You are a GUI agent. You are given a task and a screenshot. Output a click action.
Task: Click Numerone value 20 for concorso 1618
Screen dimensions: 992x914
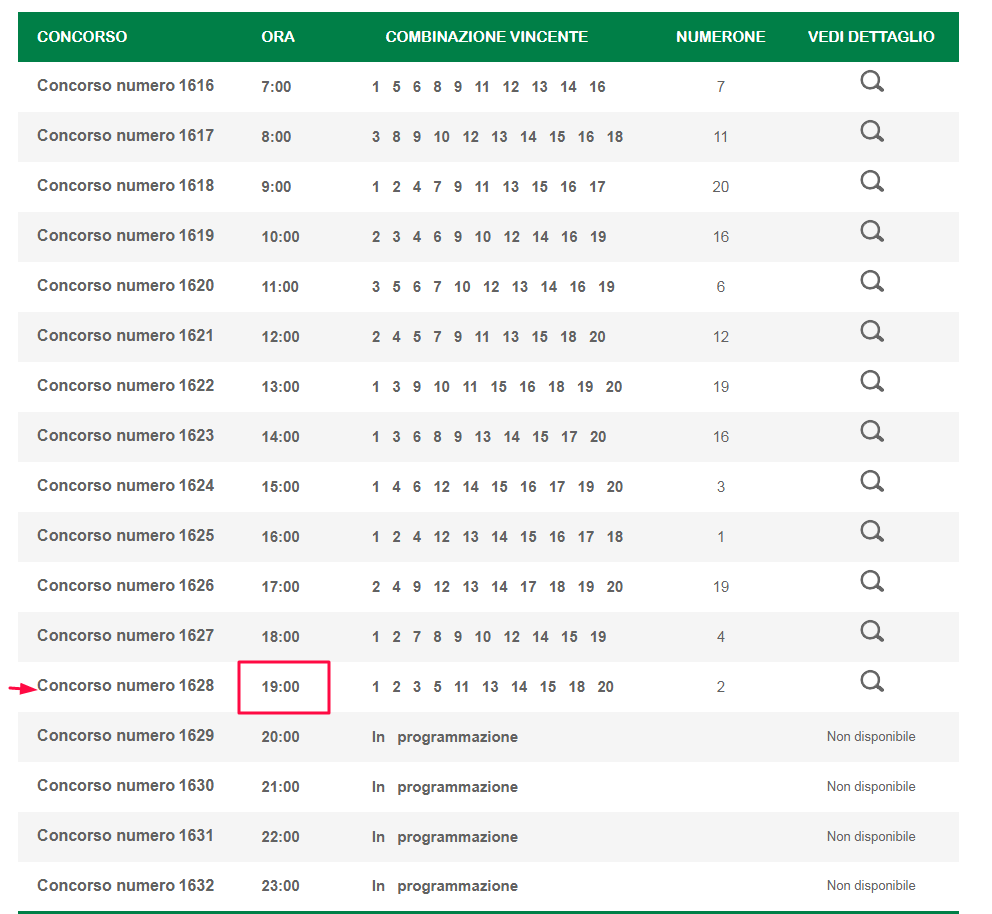click(721, 187)
